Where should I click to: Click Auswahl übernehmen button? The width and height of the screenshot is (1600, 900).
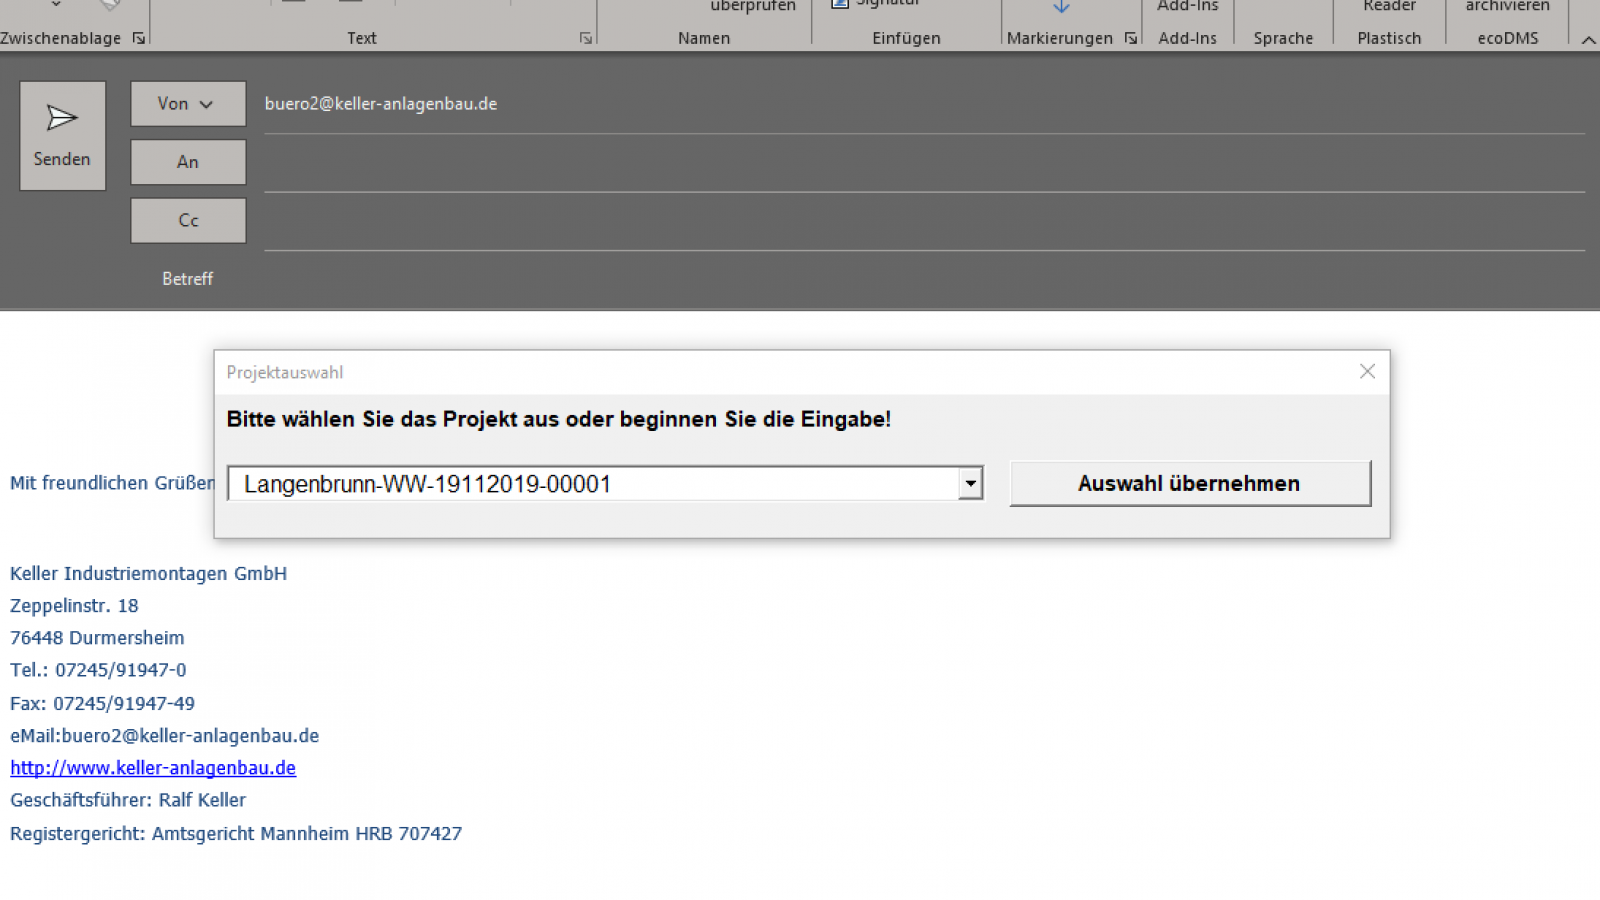(1189, 484)
